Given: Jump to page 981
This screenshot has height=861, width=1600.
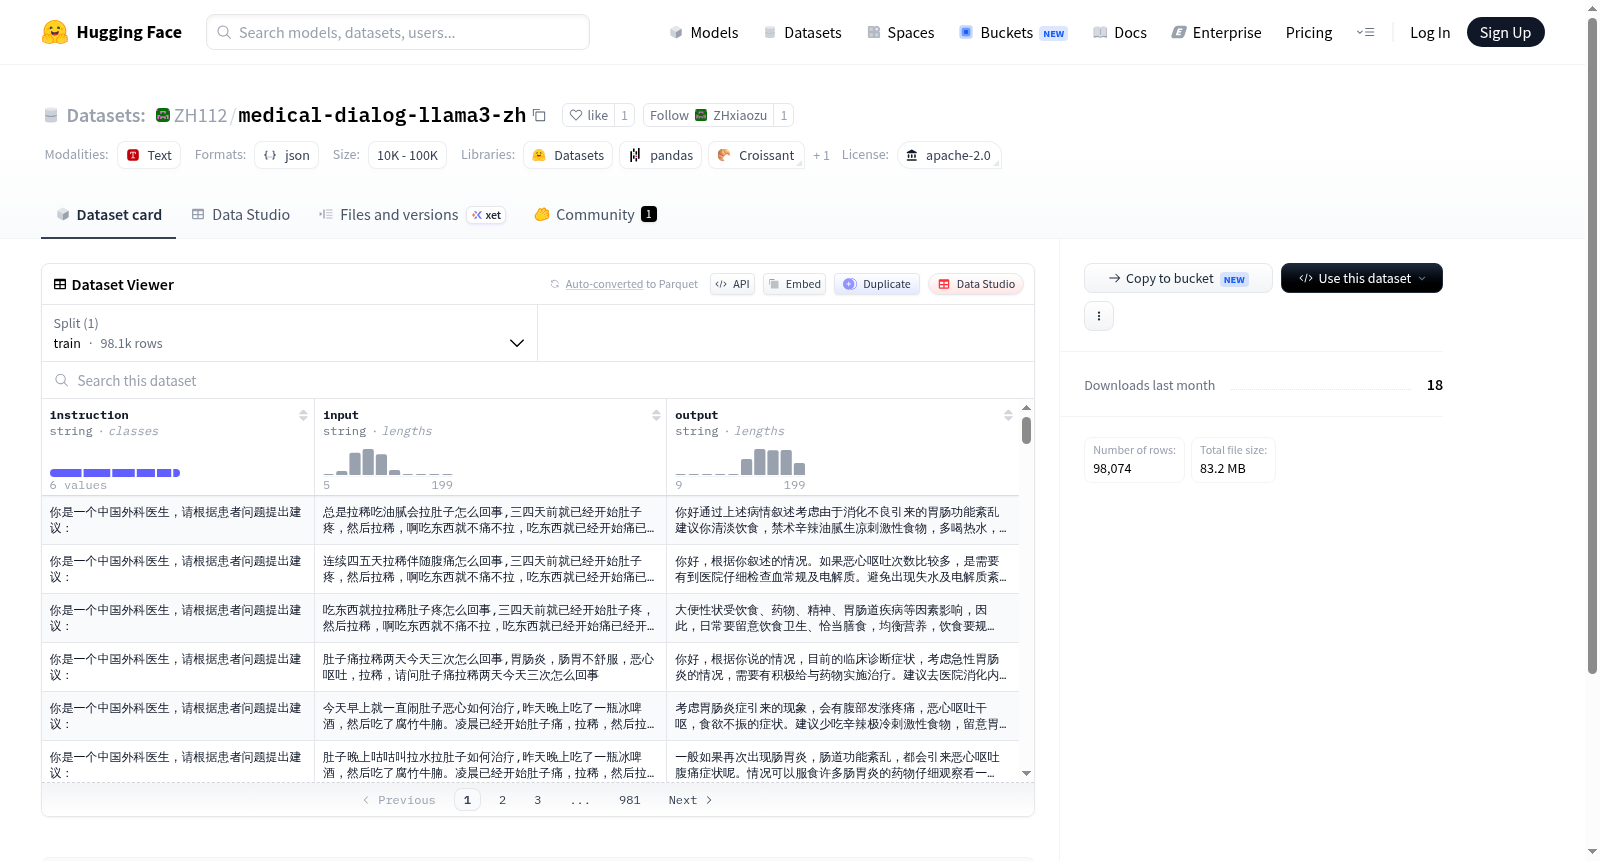Looking at the screenshot, I should coord(629,800).
